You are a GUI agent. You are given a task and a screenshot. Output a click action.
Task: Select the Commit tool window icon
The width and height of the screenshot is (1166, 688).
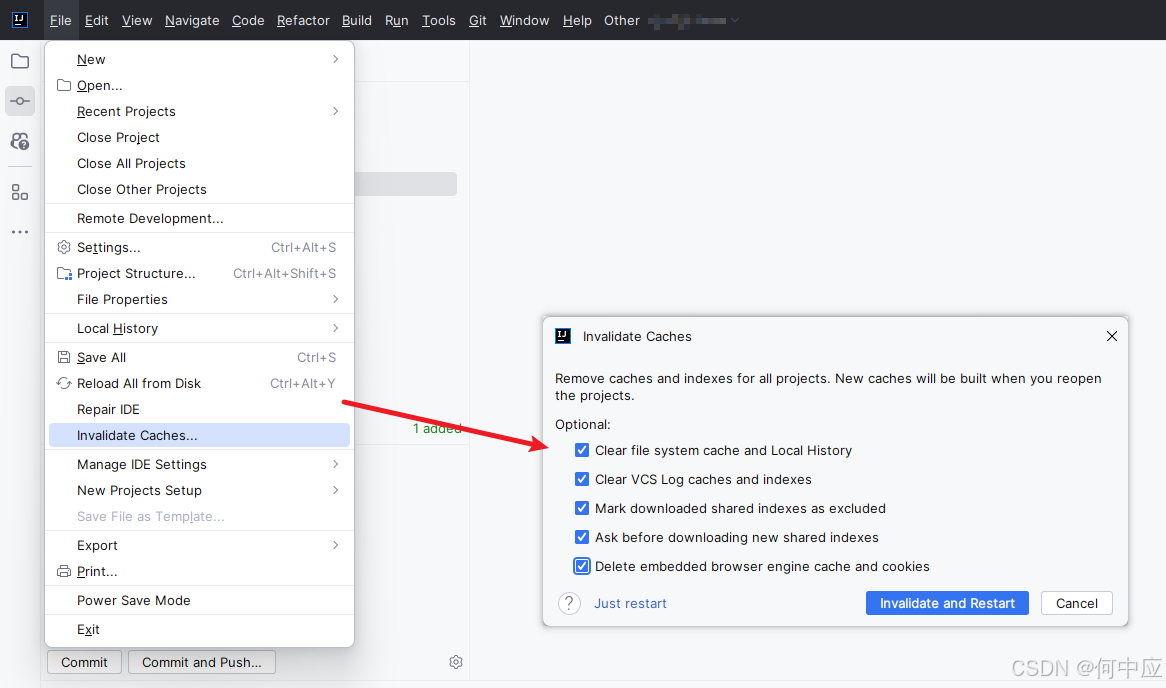click(20, 101)
